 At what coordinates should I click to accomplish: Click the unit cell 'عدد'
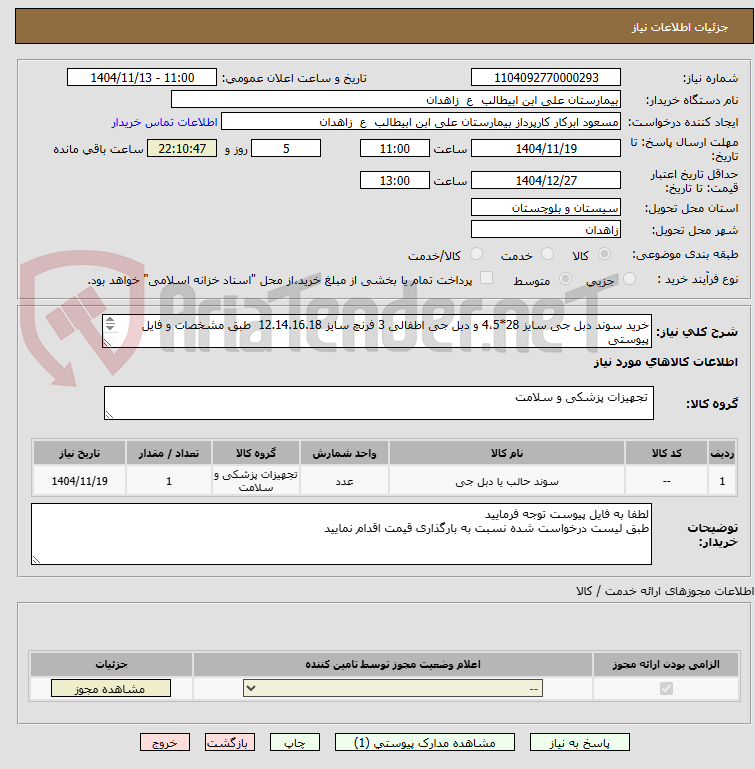point(344,481)
